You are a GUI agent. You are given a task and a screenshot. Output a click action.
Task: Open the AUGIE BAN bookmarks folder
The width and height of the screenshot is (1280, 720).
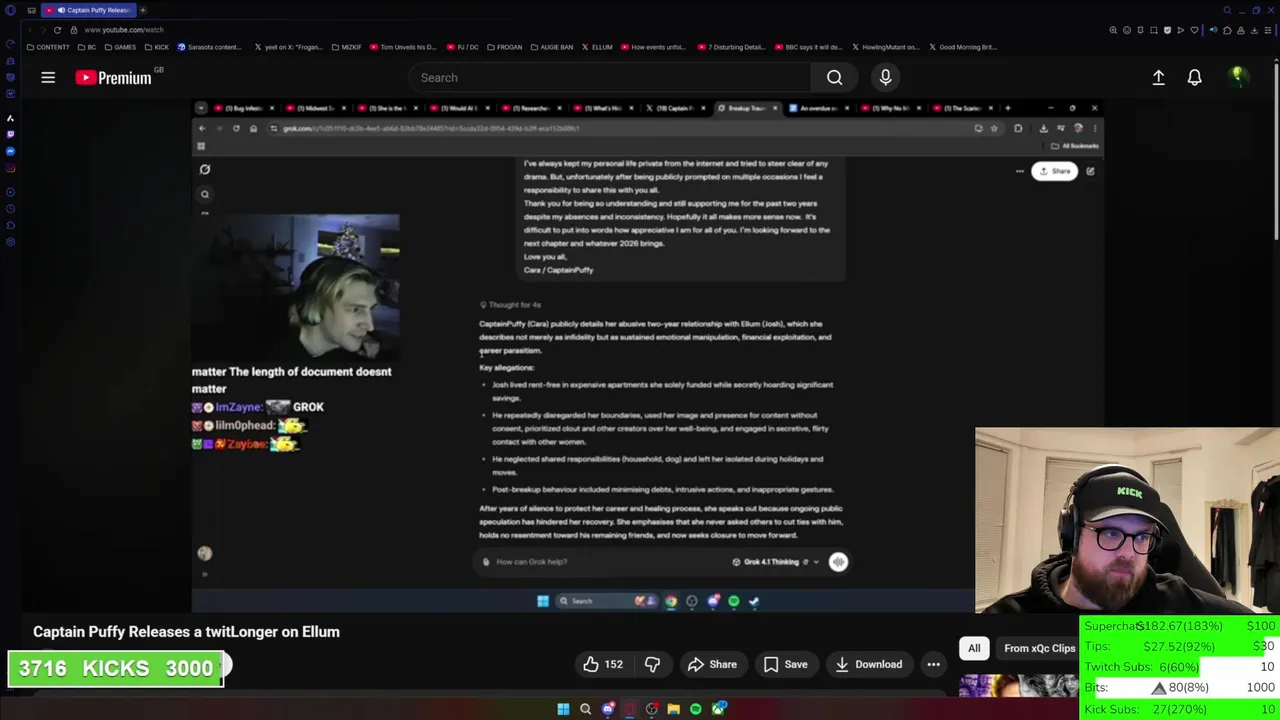pyautogui.click(x=552, y=47)
